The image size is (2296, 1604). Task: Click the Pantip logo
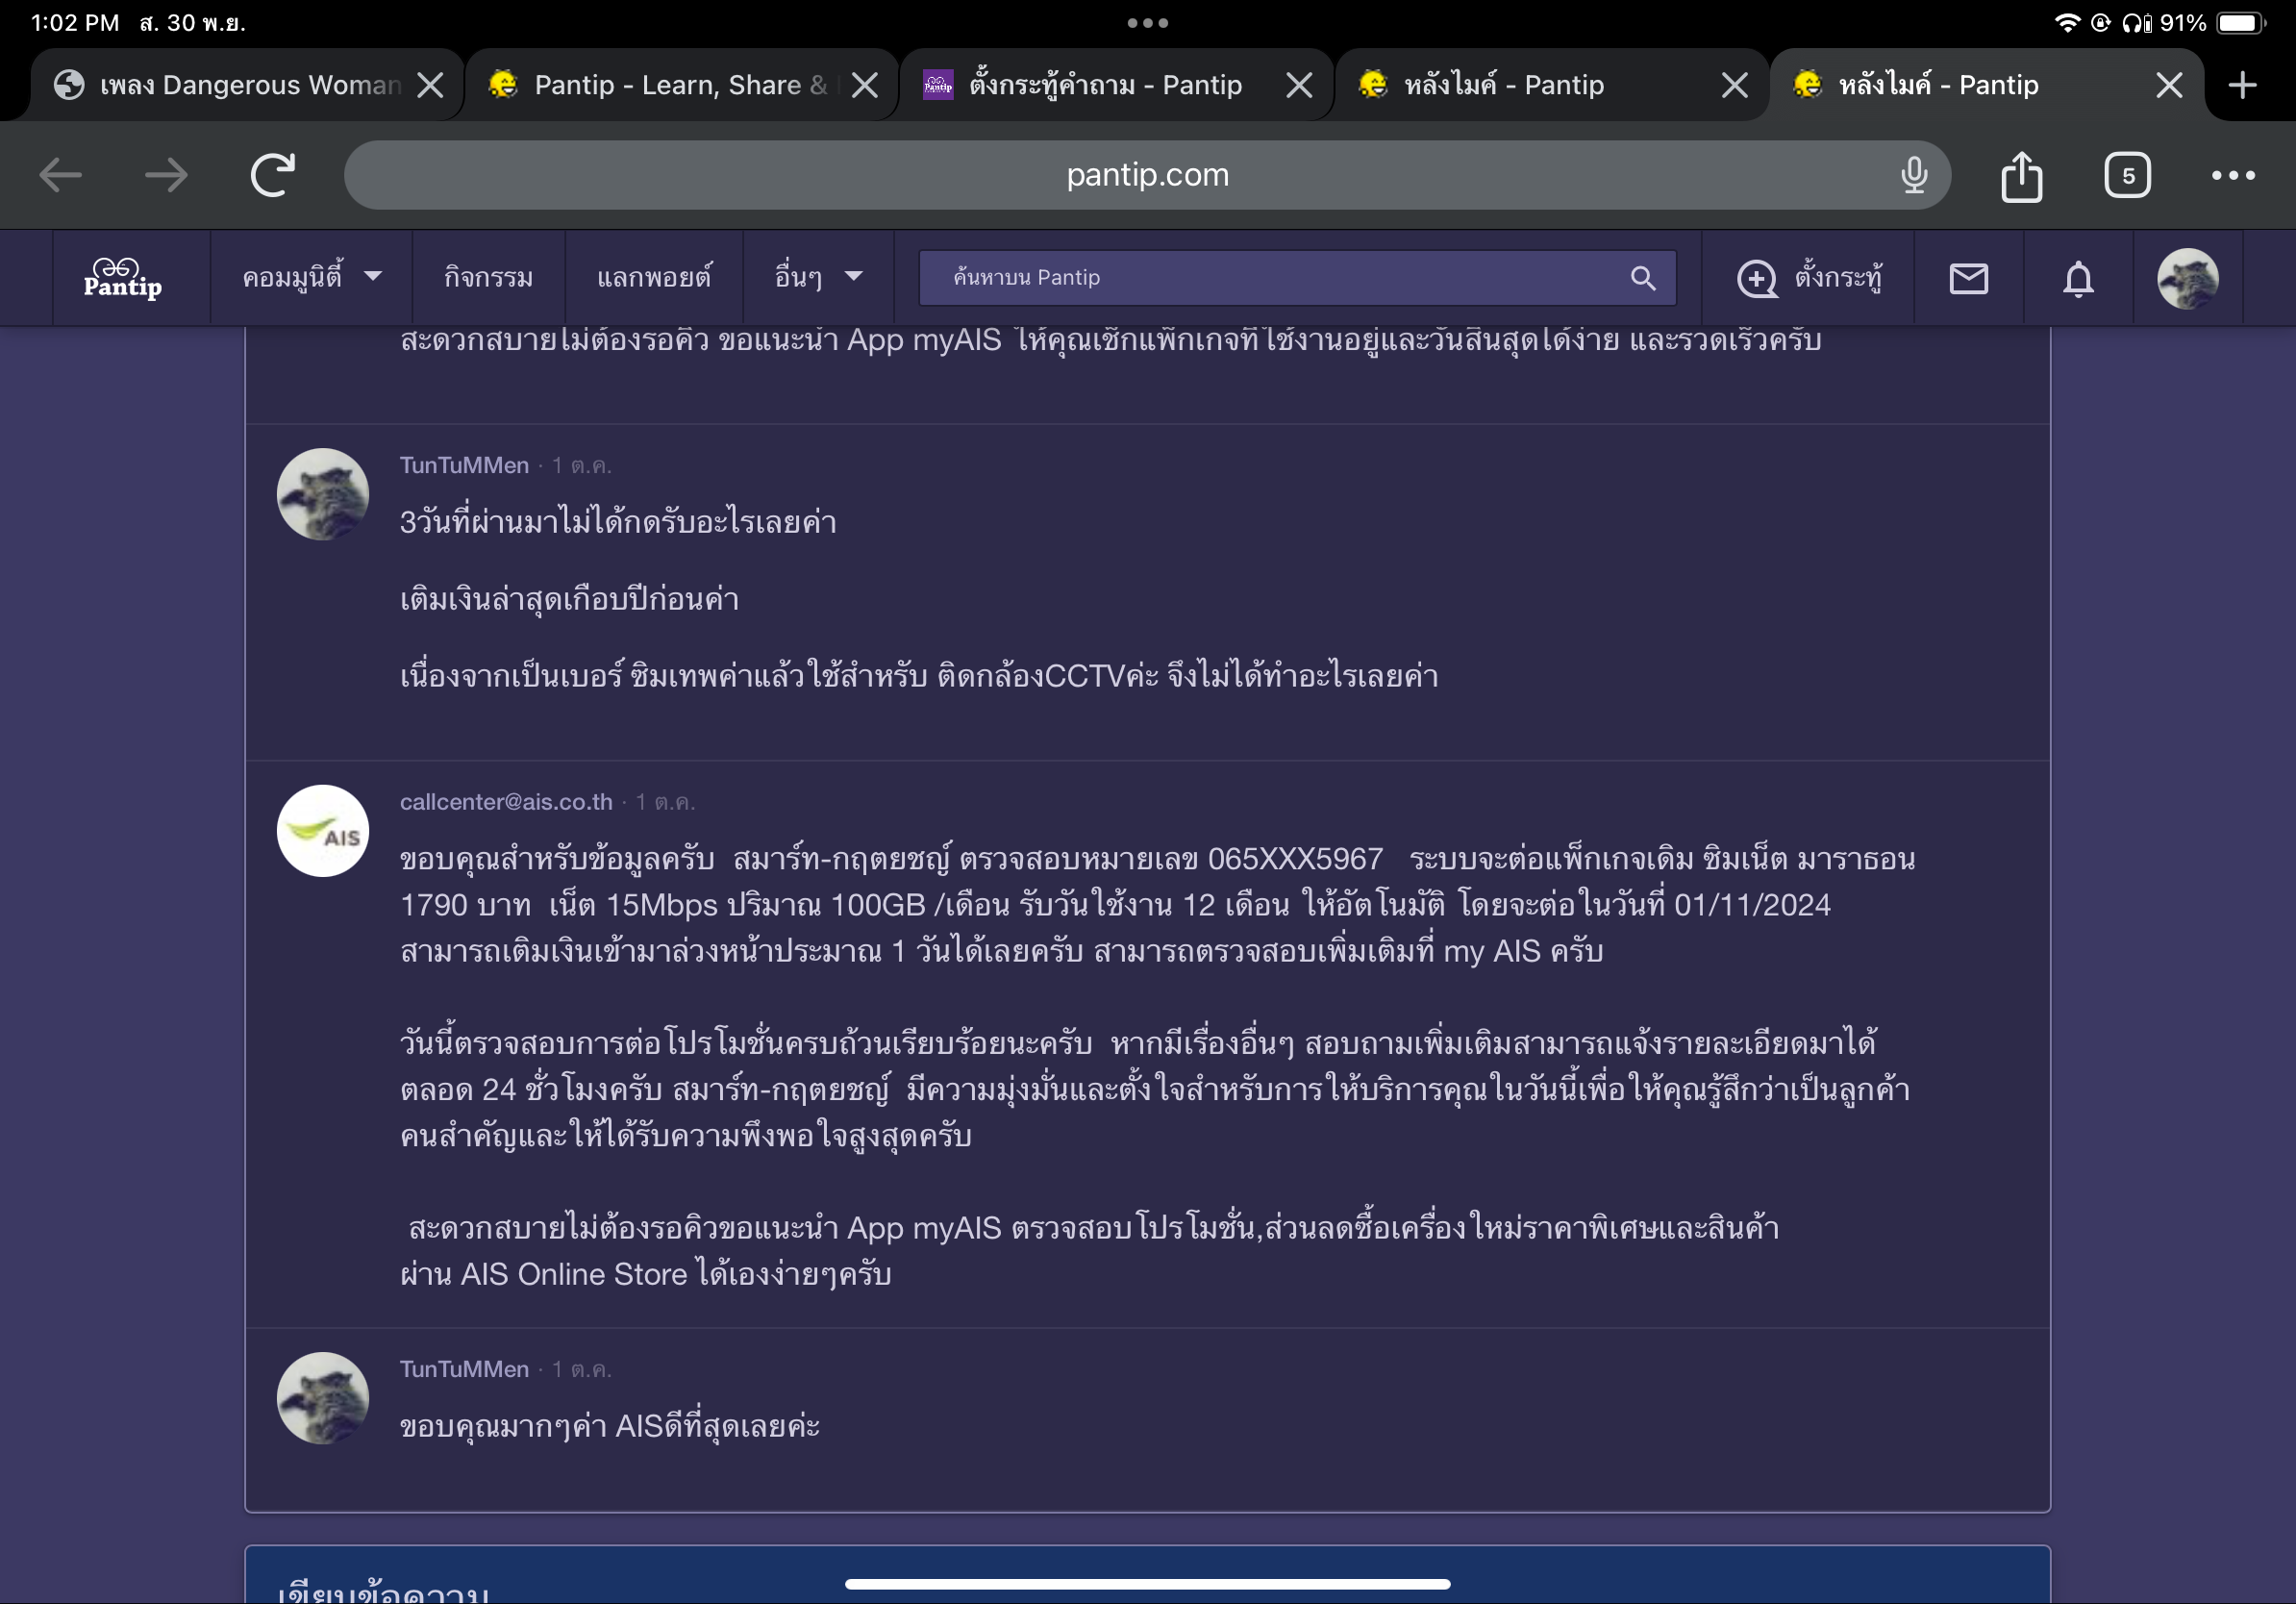click(x=122, y=278)
